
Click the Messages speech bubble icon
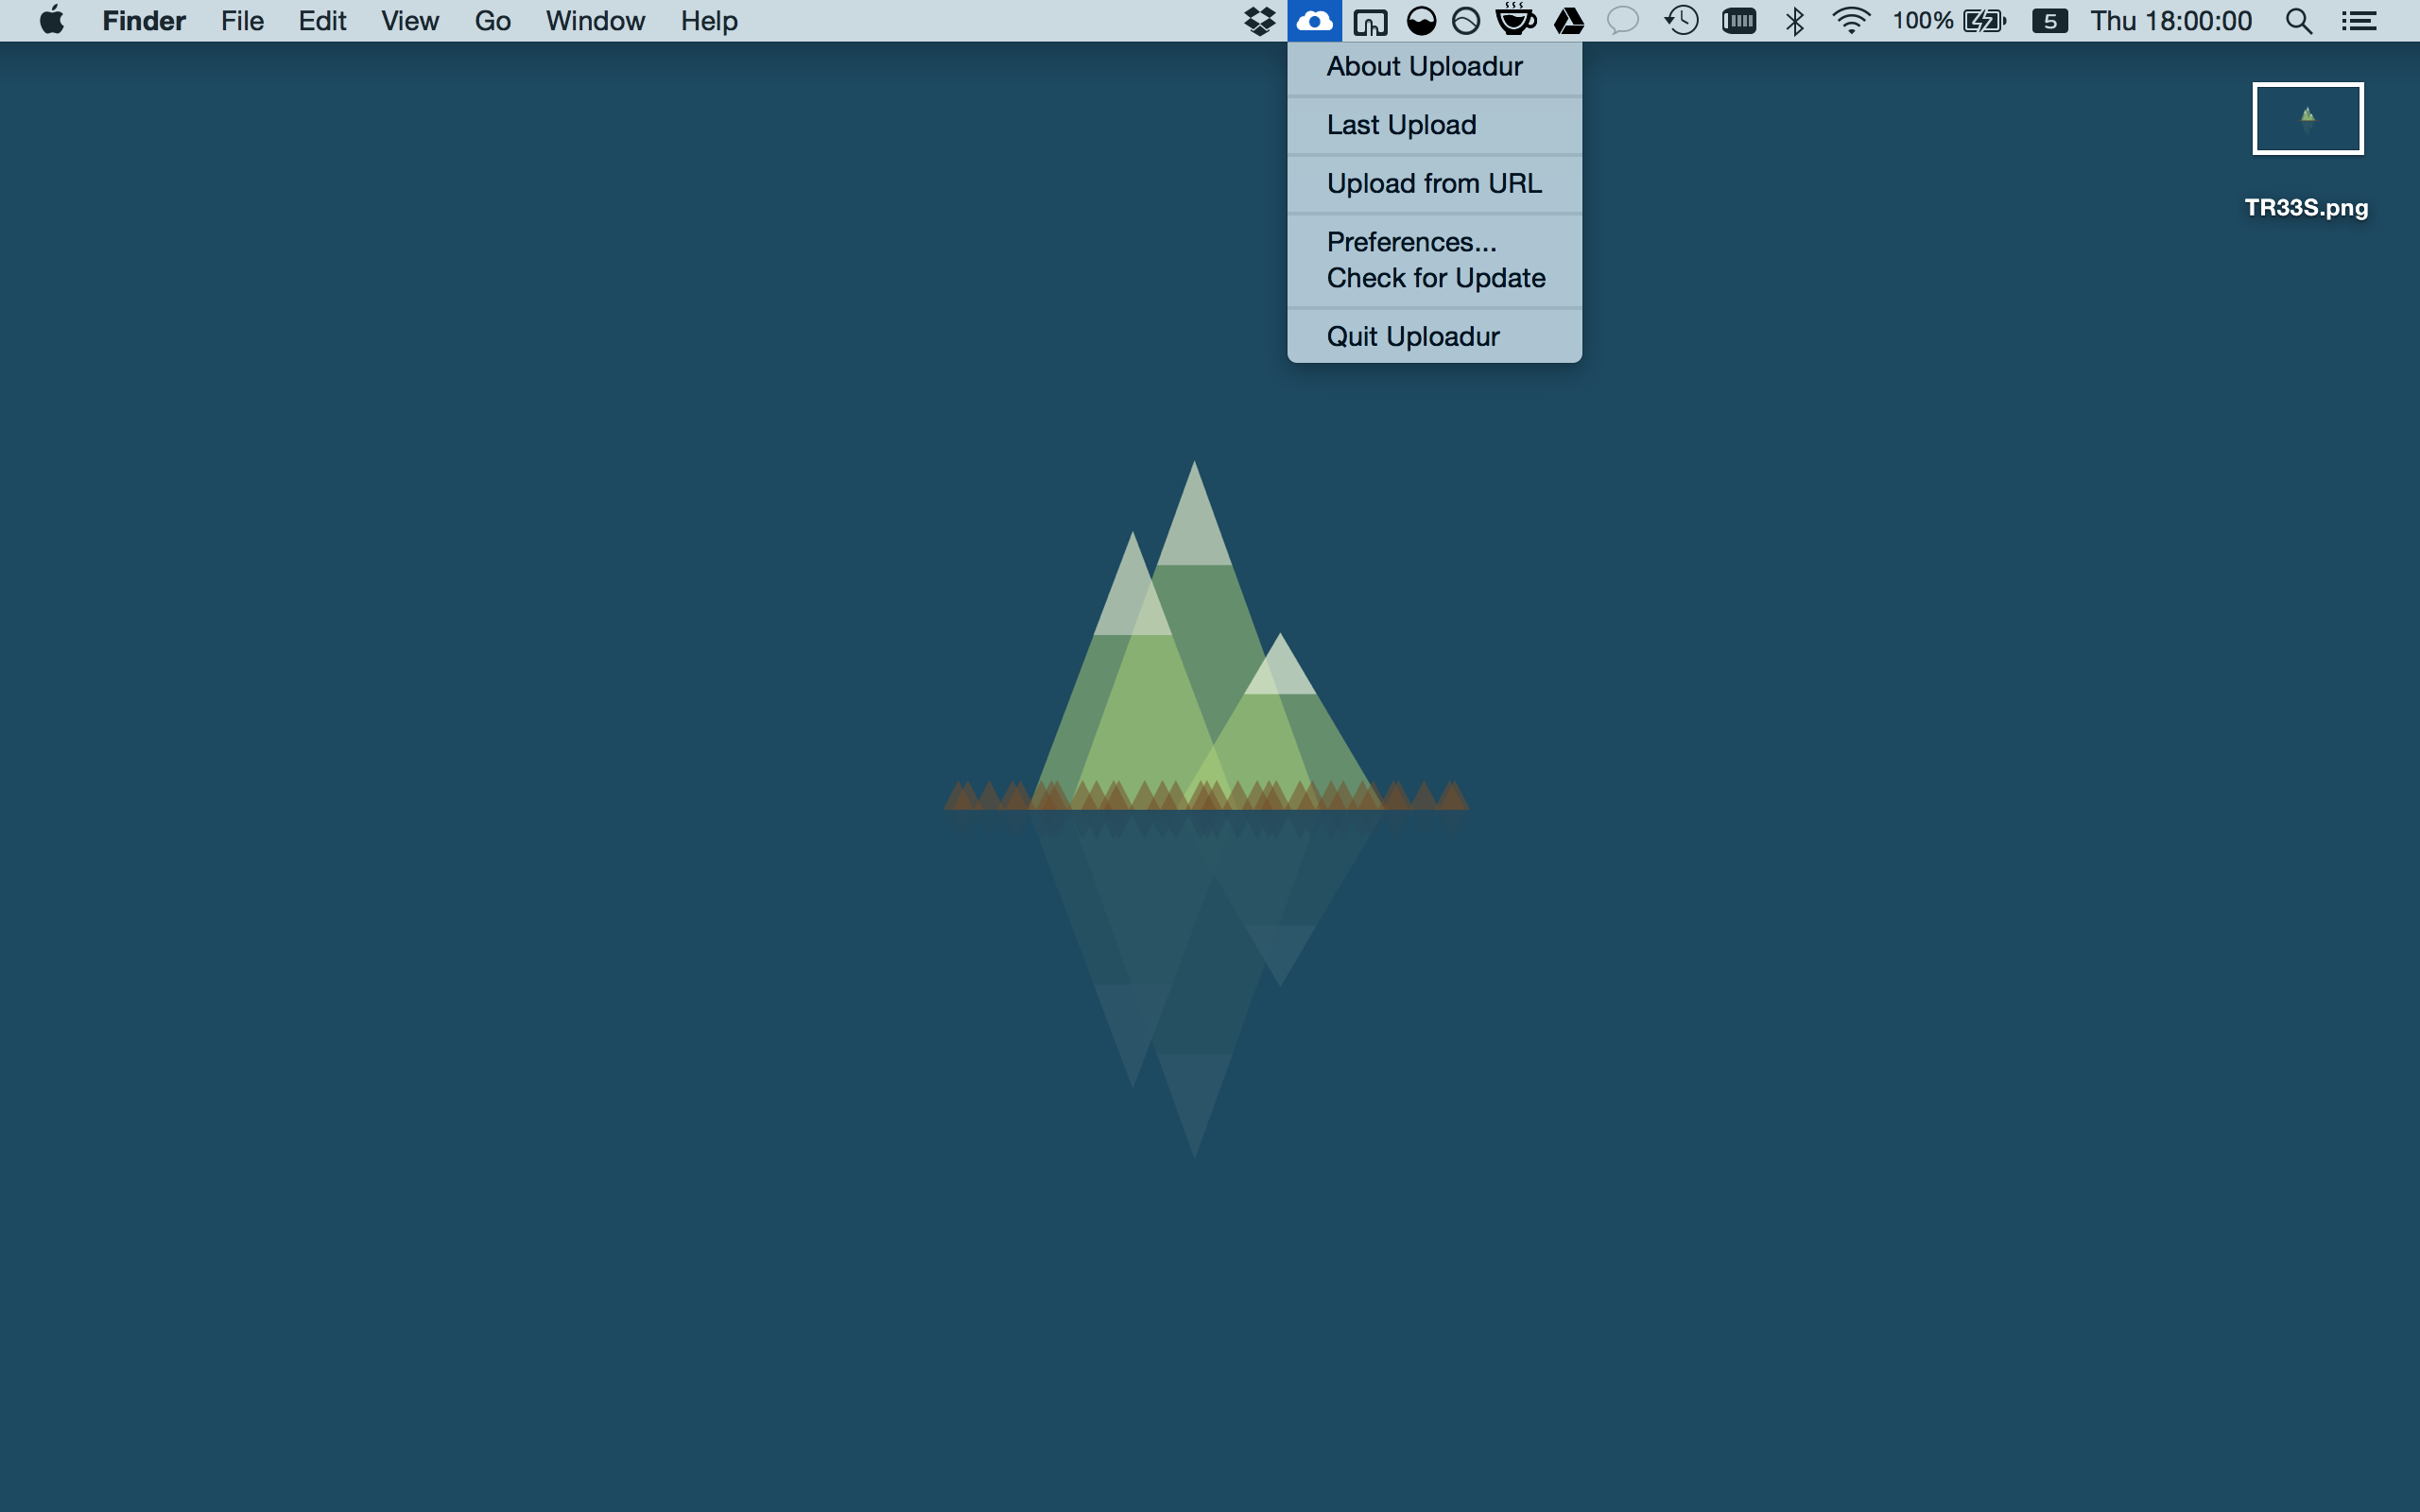[1622, 21]
